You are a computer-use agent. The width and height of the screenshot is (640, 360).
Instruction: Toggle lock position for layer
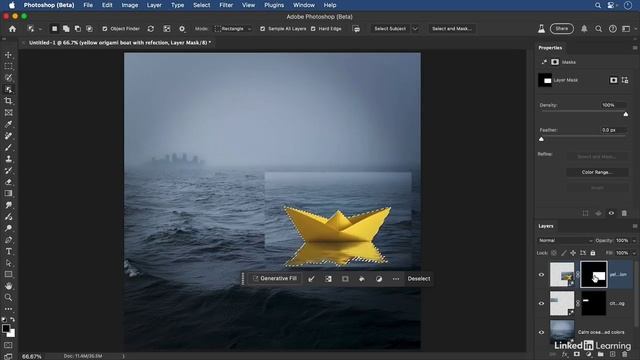[x=573, y=253]
